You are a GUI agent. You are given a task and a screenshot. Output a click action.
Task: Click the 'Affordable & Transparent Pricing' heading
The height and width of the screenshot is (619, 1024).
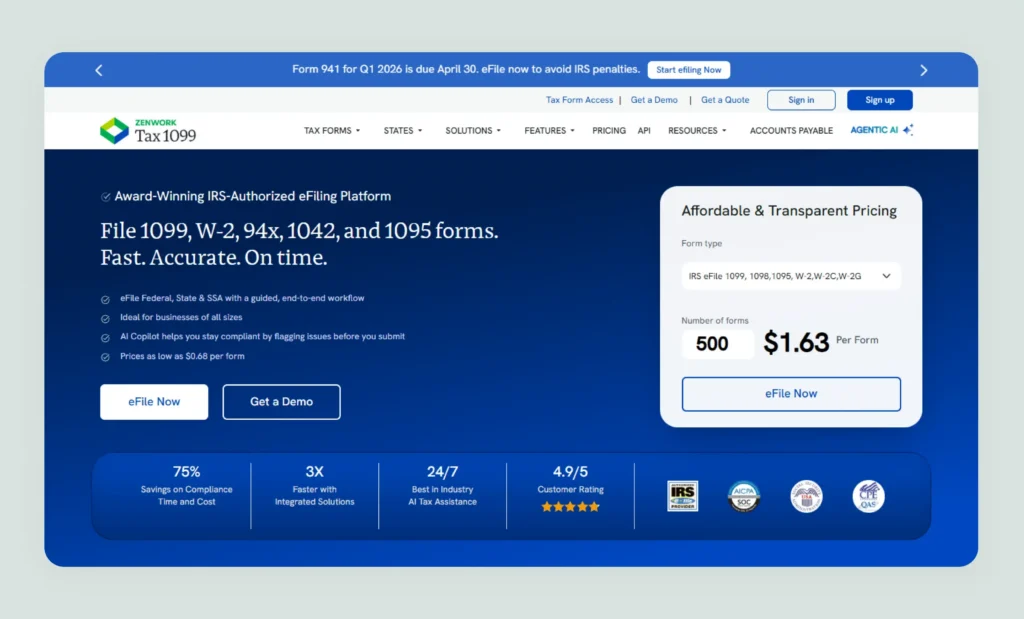point(789,211)
